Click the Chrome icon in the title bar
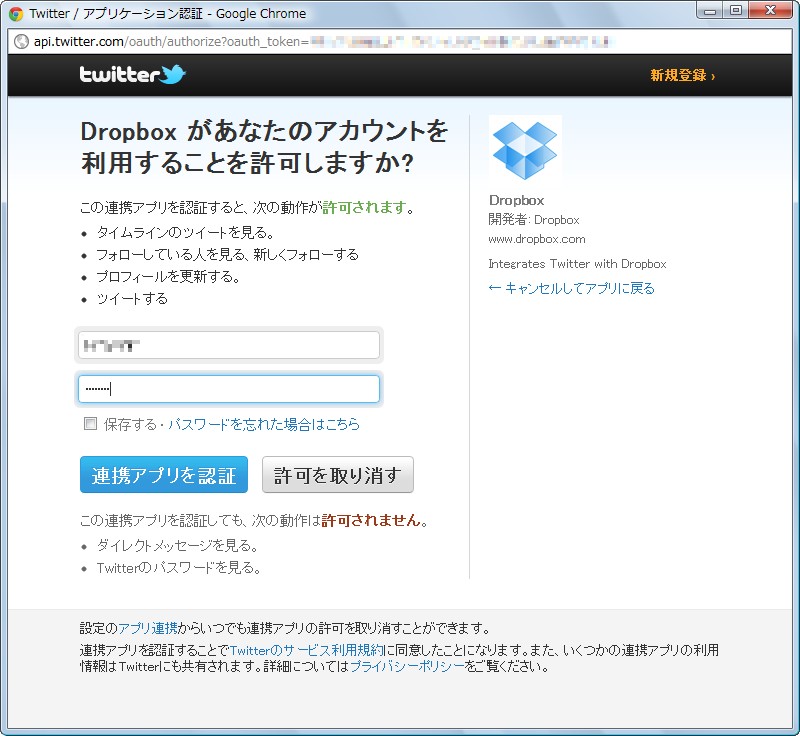The height and width of the screenshot is (736, 800). pos(16,14)
